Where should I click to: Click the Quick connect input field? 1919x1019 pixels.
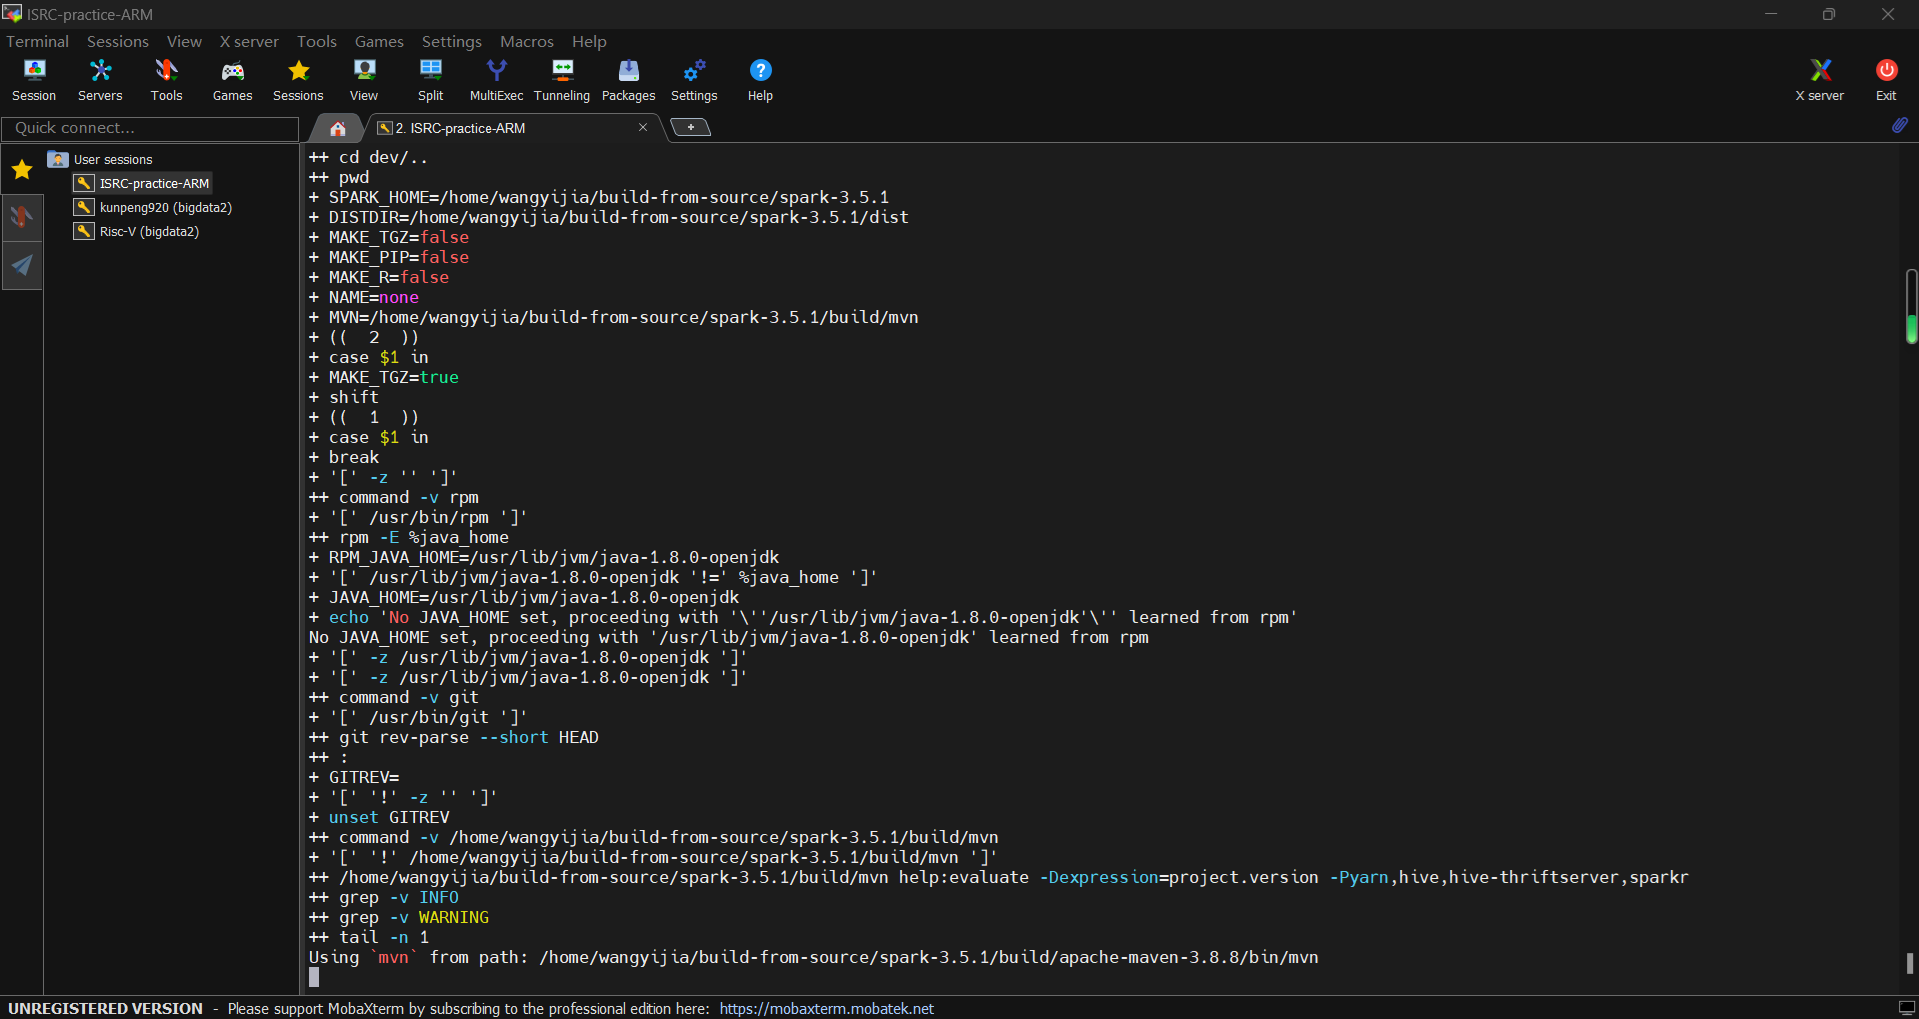[150, 128]
